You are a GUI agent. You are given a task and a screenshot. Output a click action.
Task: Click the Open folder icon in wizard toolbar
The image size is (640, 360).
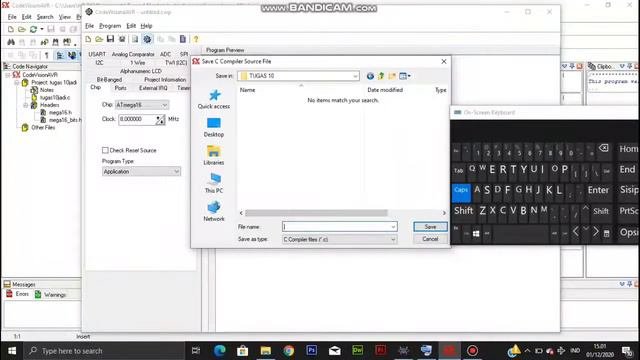(99, 39)
